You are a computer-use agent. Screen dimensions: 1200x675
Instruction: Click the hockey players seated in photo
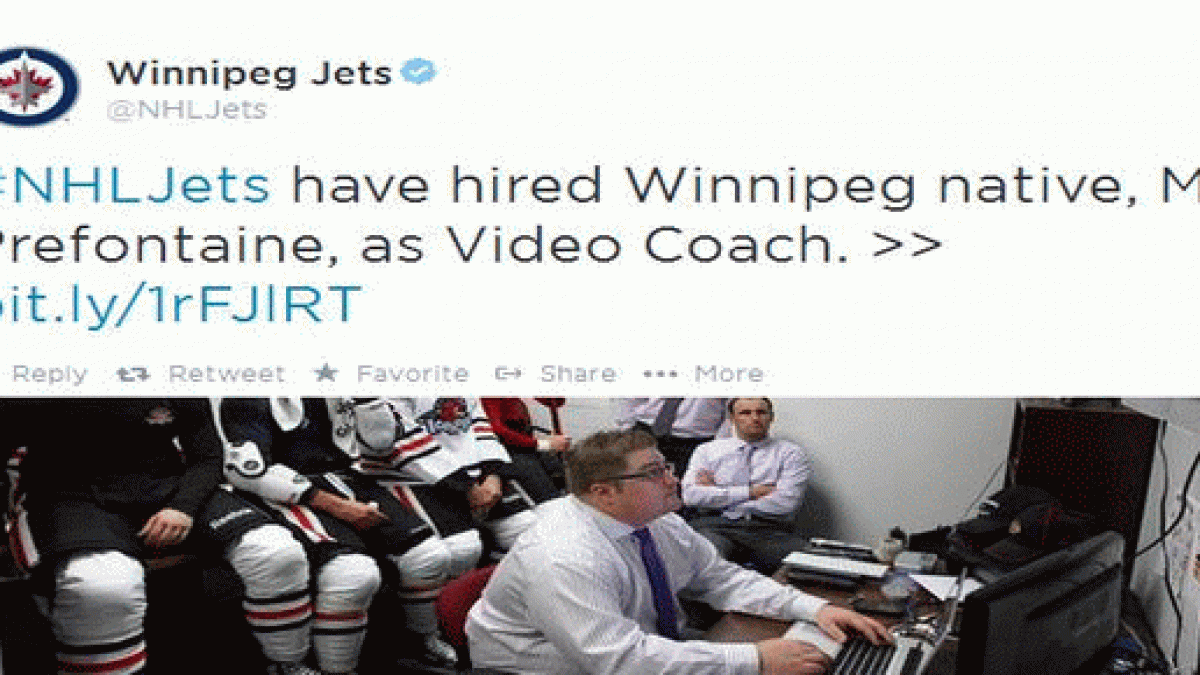click(270, 530)
